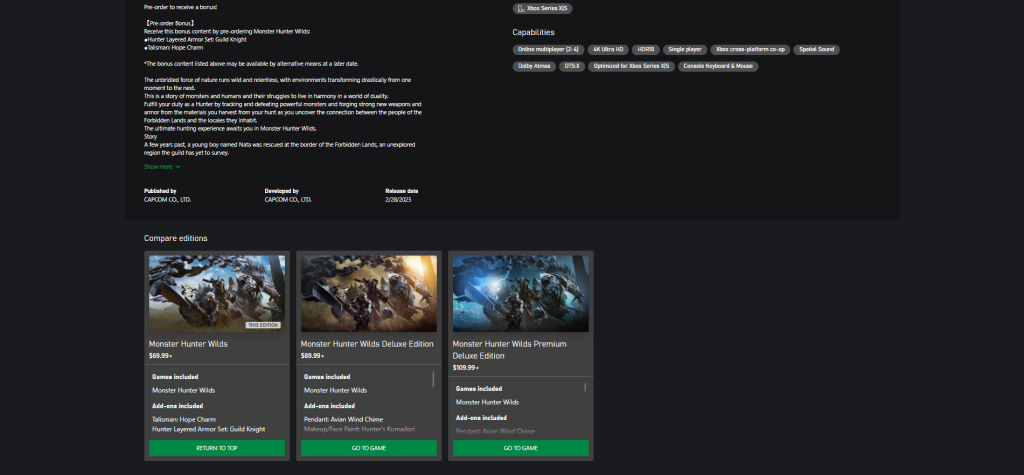Screen dimensions: 1024x475
Task: Click the Premium Deluxe Edition contents scrollbar
Action: point(586,387)
